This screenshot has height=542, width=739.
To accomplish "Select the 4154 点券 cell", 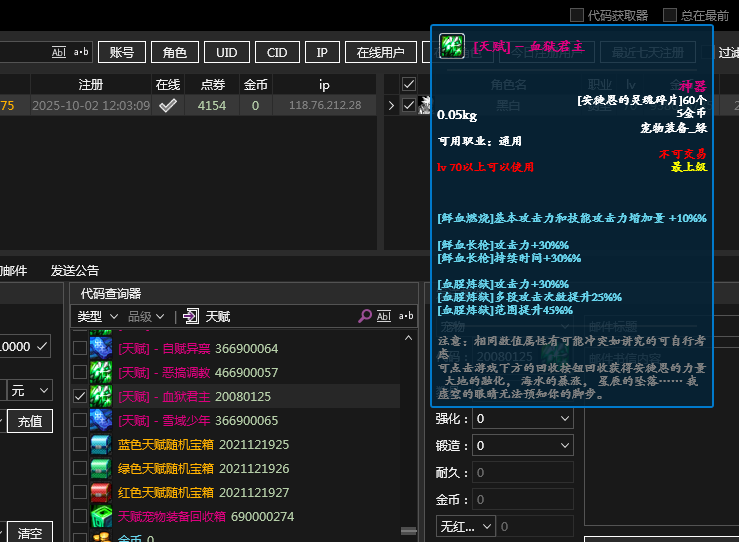I will click(x=212, y=106).
